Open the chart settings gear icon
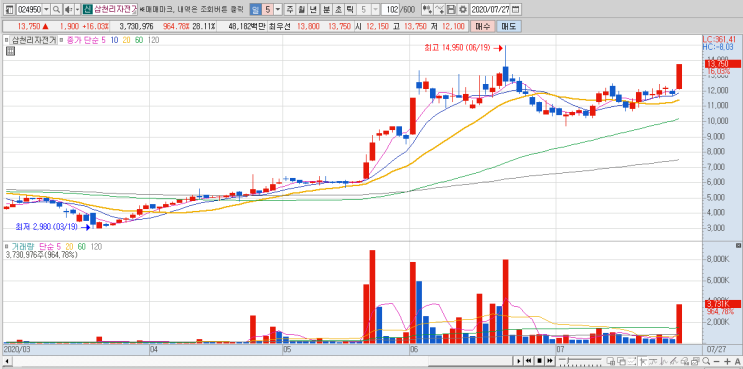Screen dimensions: 743x369 pos(462,9)
